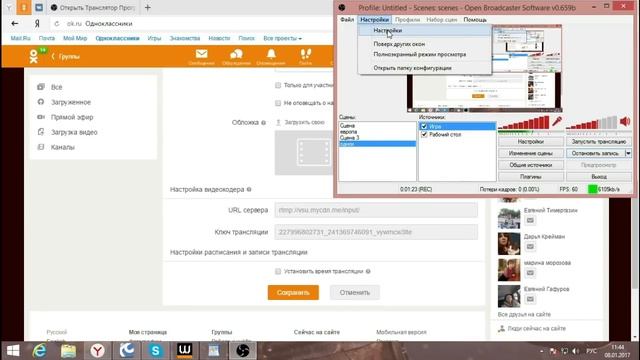640x360 pixels.
Task: Click the Изменение сцены button
Action: coord(531,153)
